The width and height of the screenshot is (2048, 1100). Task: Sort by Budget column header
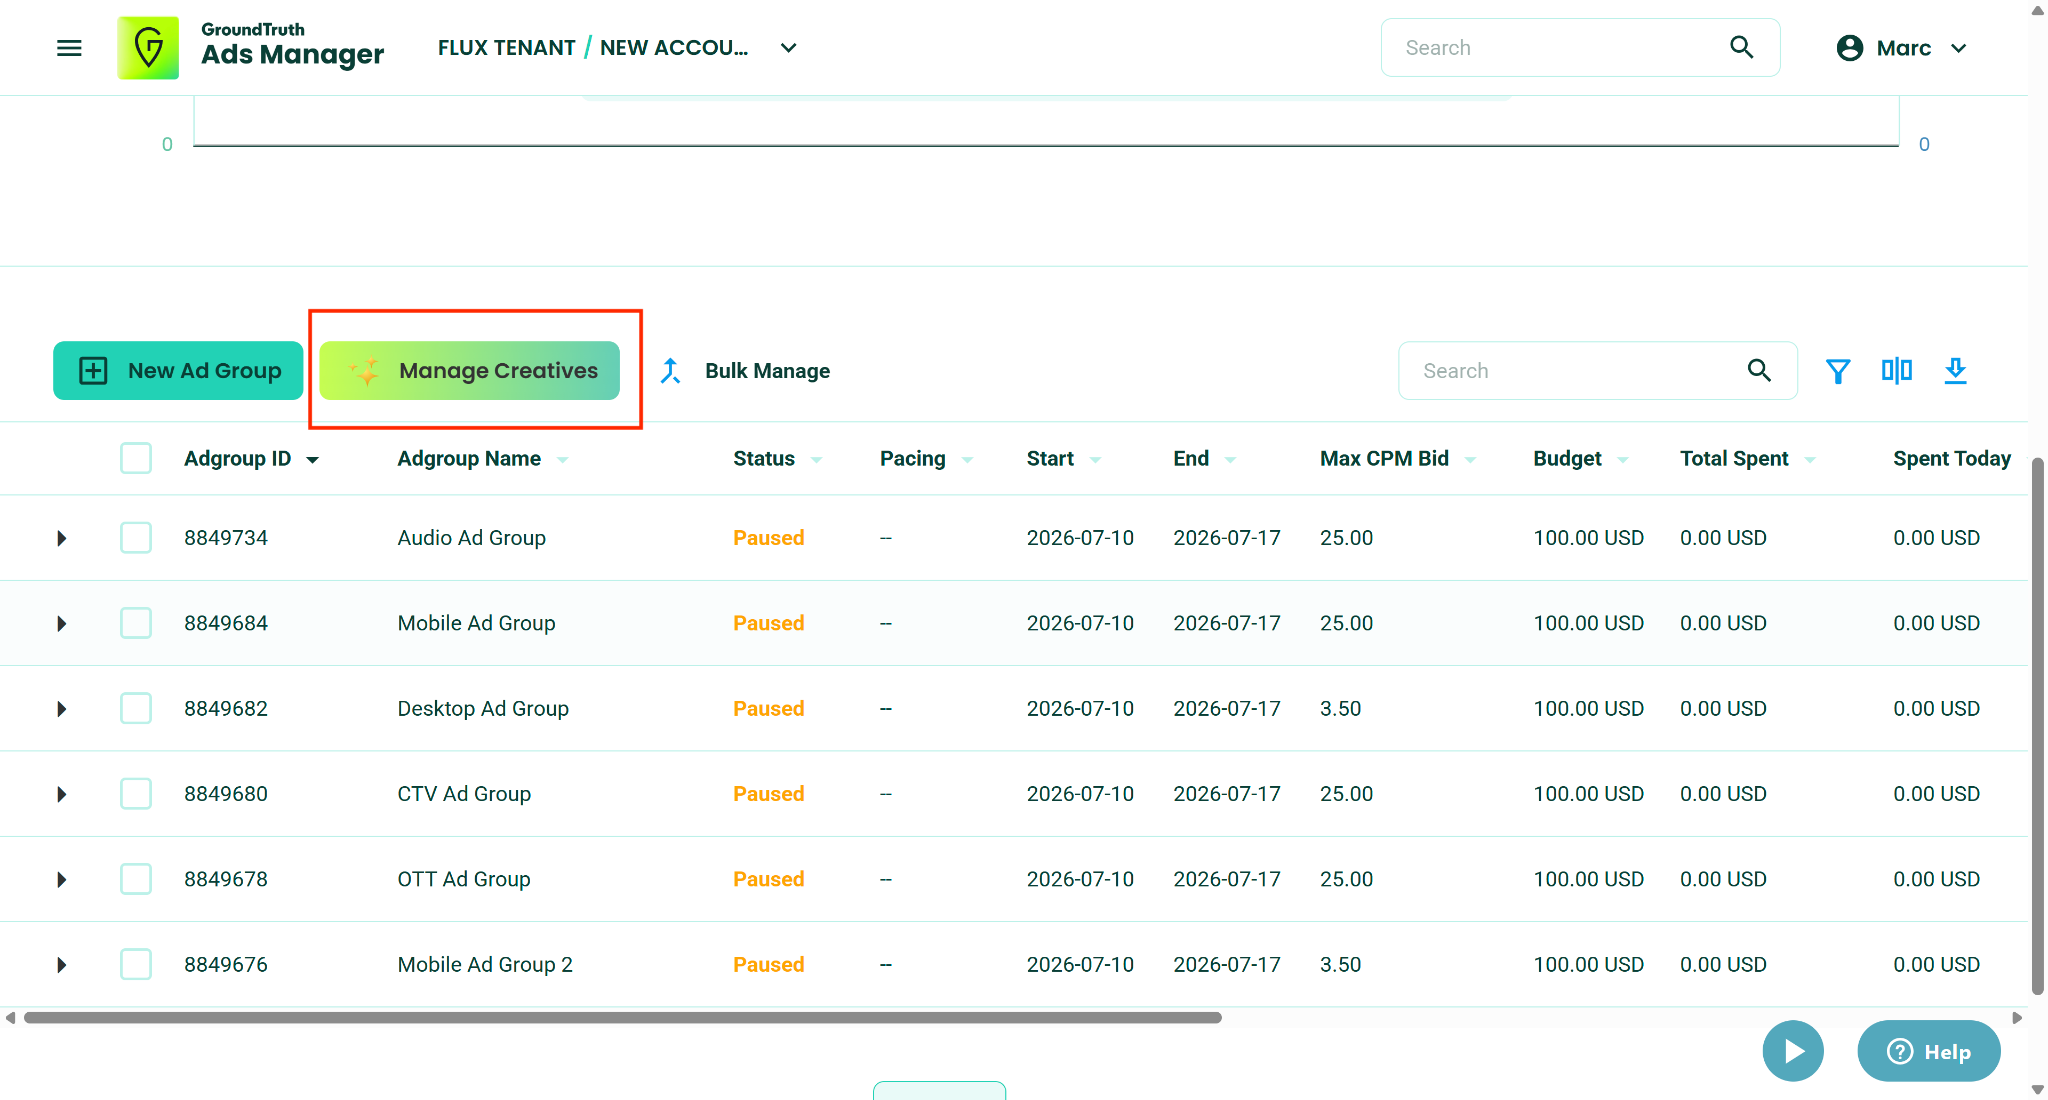point(1580,458)
